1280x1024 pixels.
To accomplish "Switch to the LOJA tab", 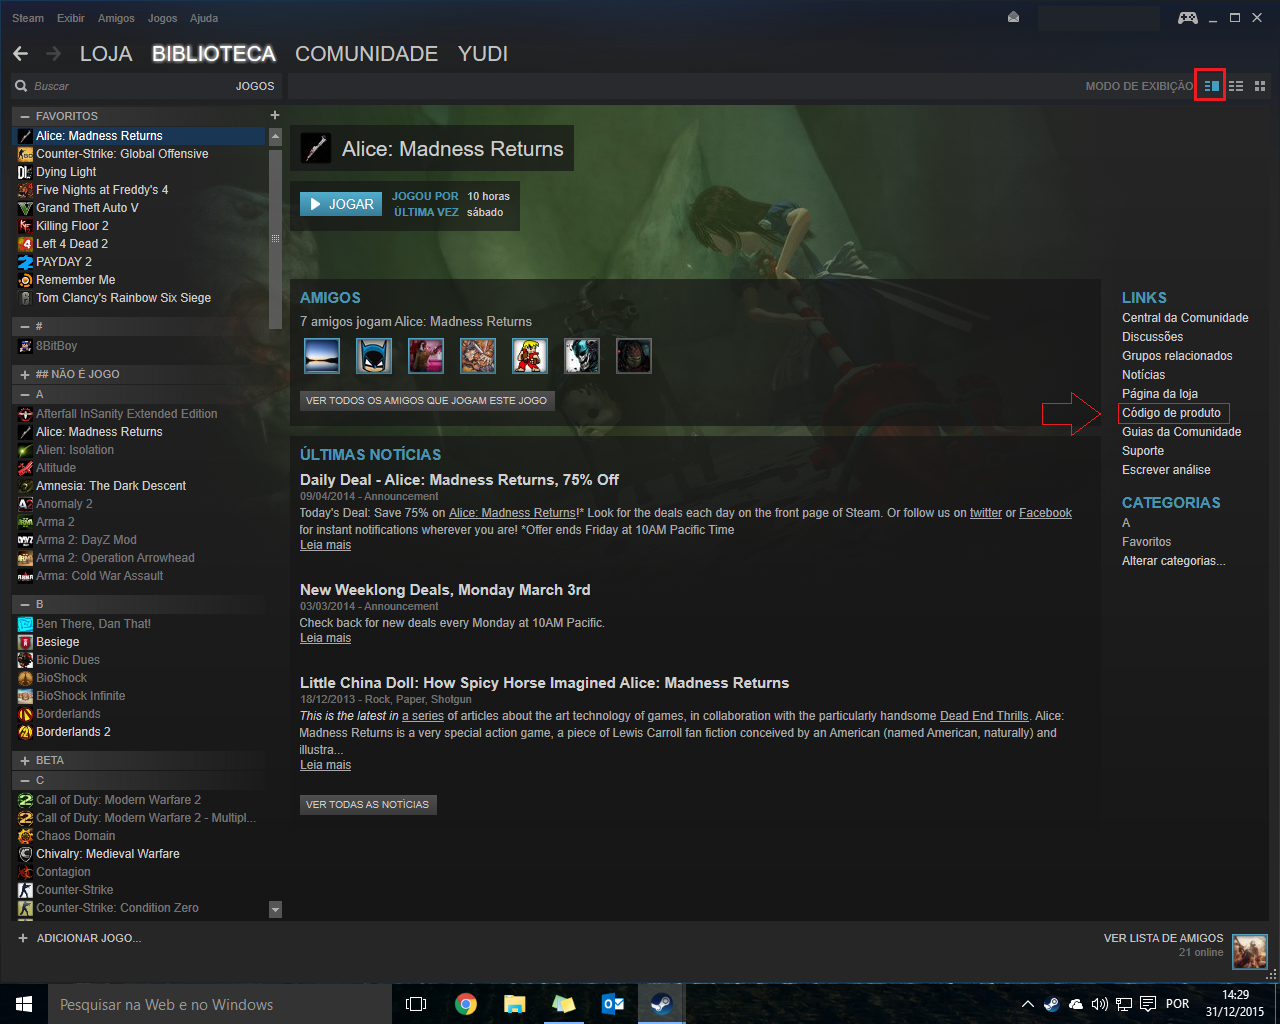I will (x=106, y=54).
